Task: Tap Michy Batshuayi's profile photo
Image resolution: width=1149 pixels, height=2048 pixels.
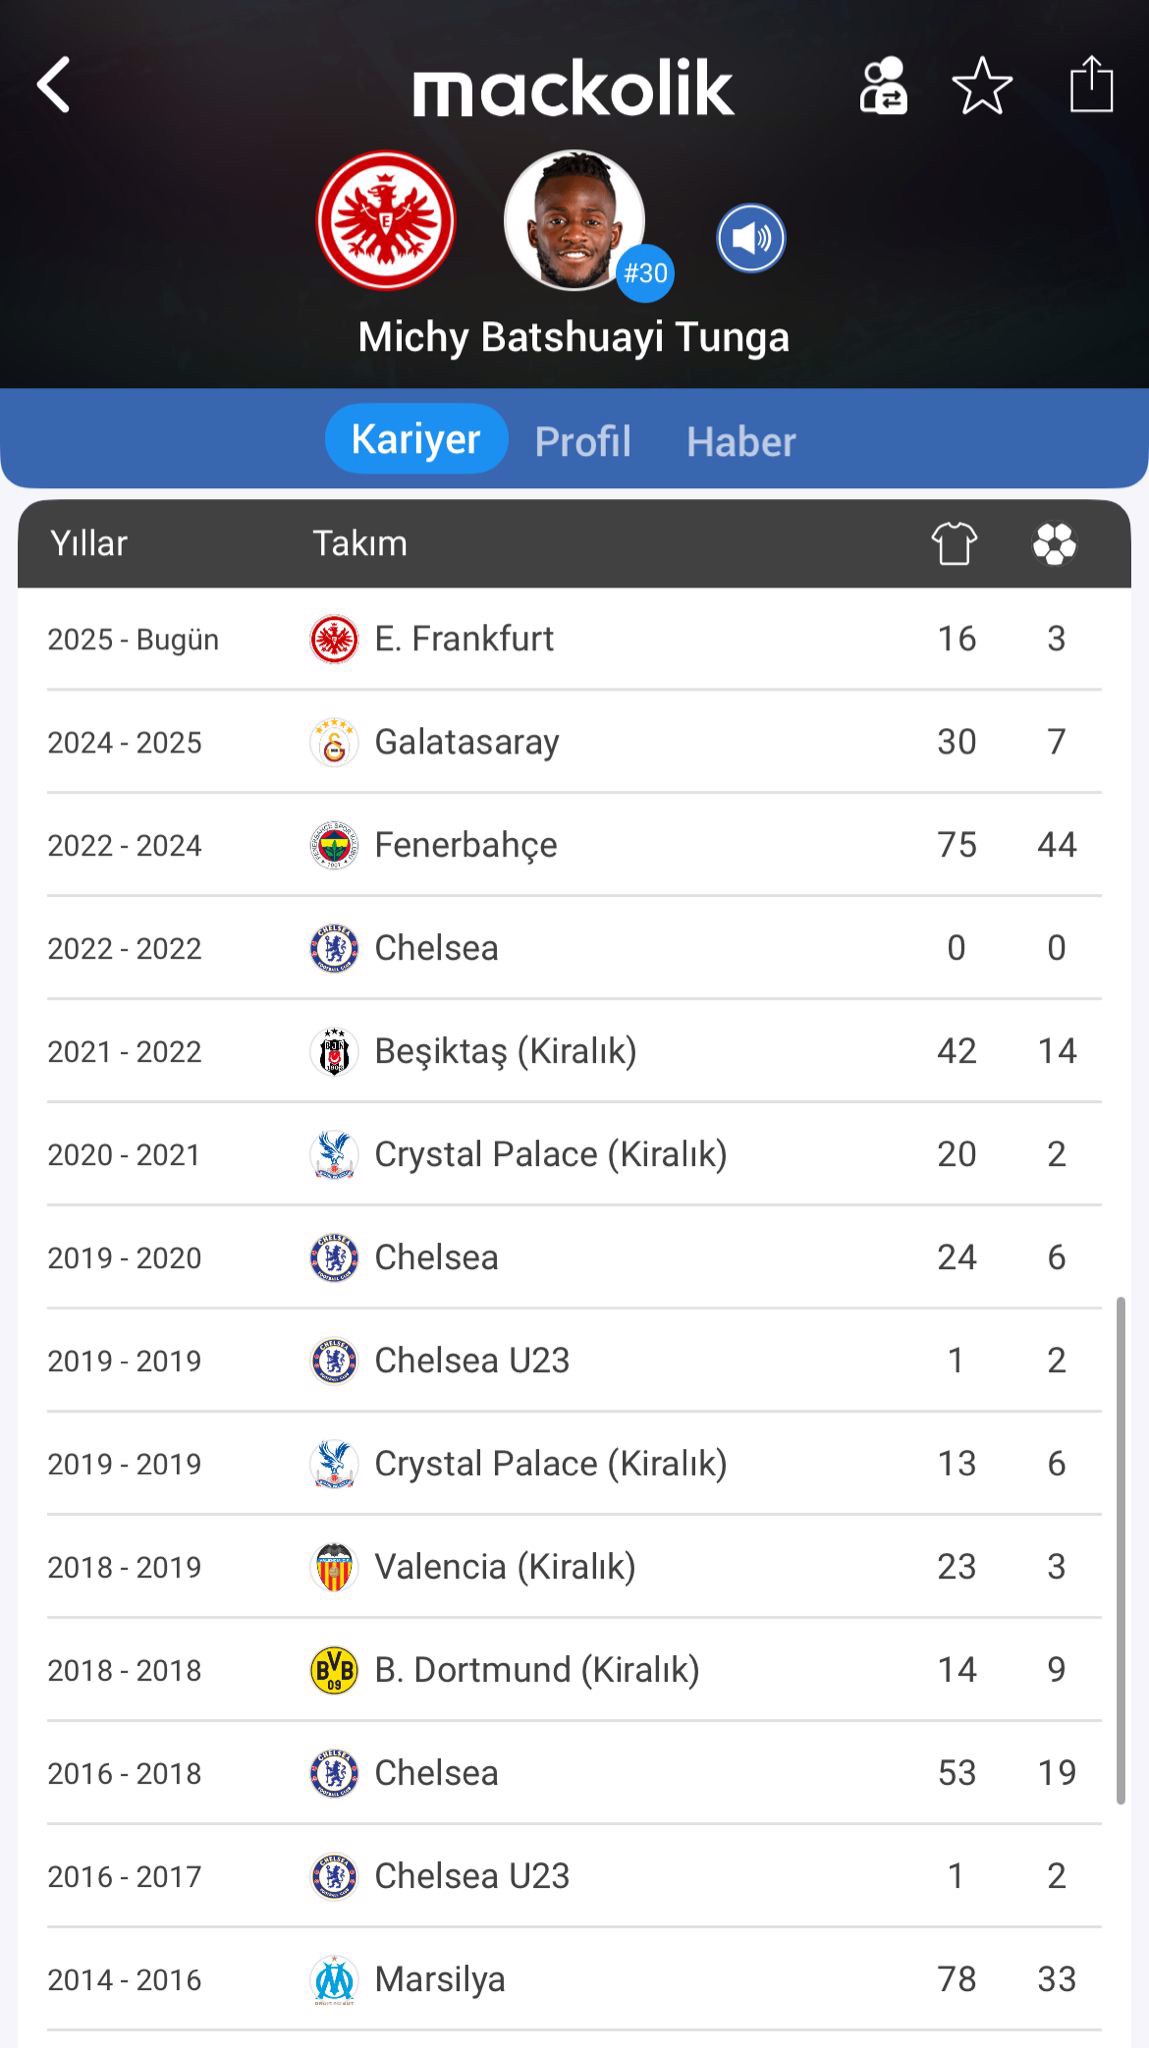Action: click(573, 219)
